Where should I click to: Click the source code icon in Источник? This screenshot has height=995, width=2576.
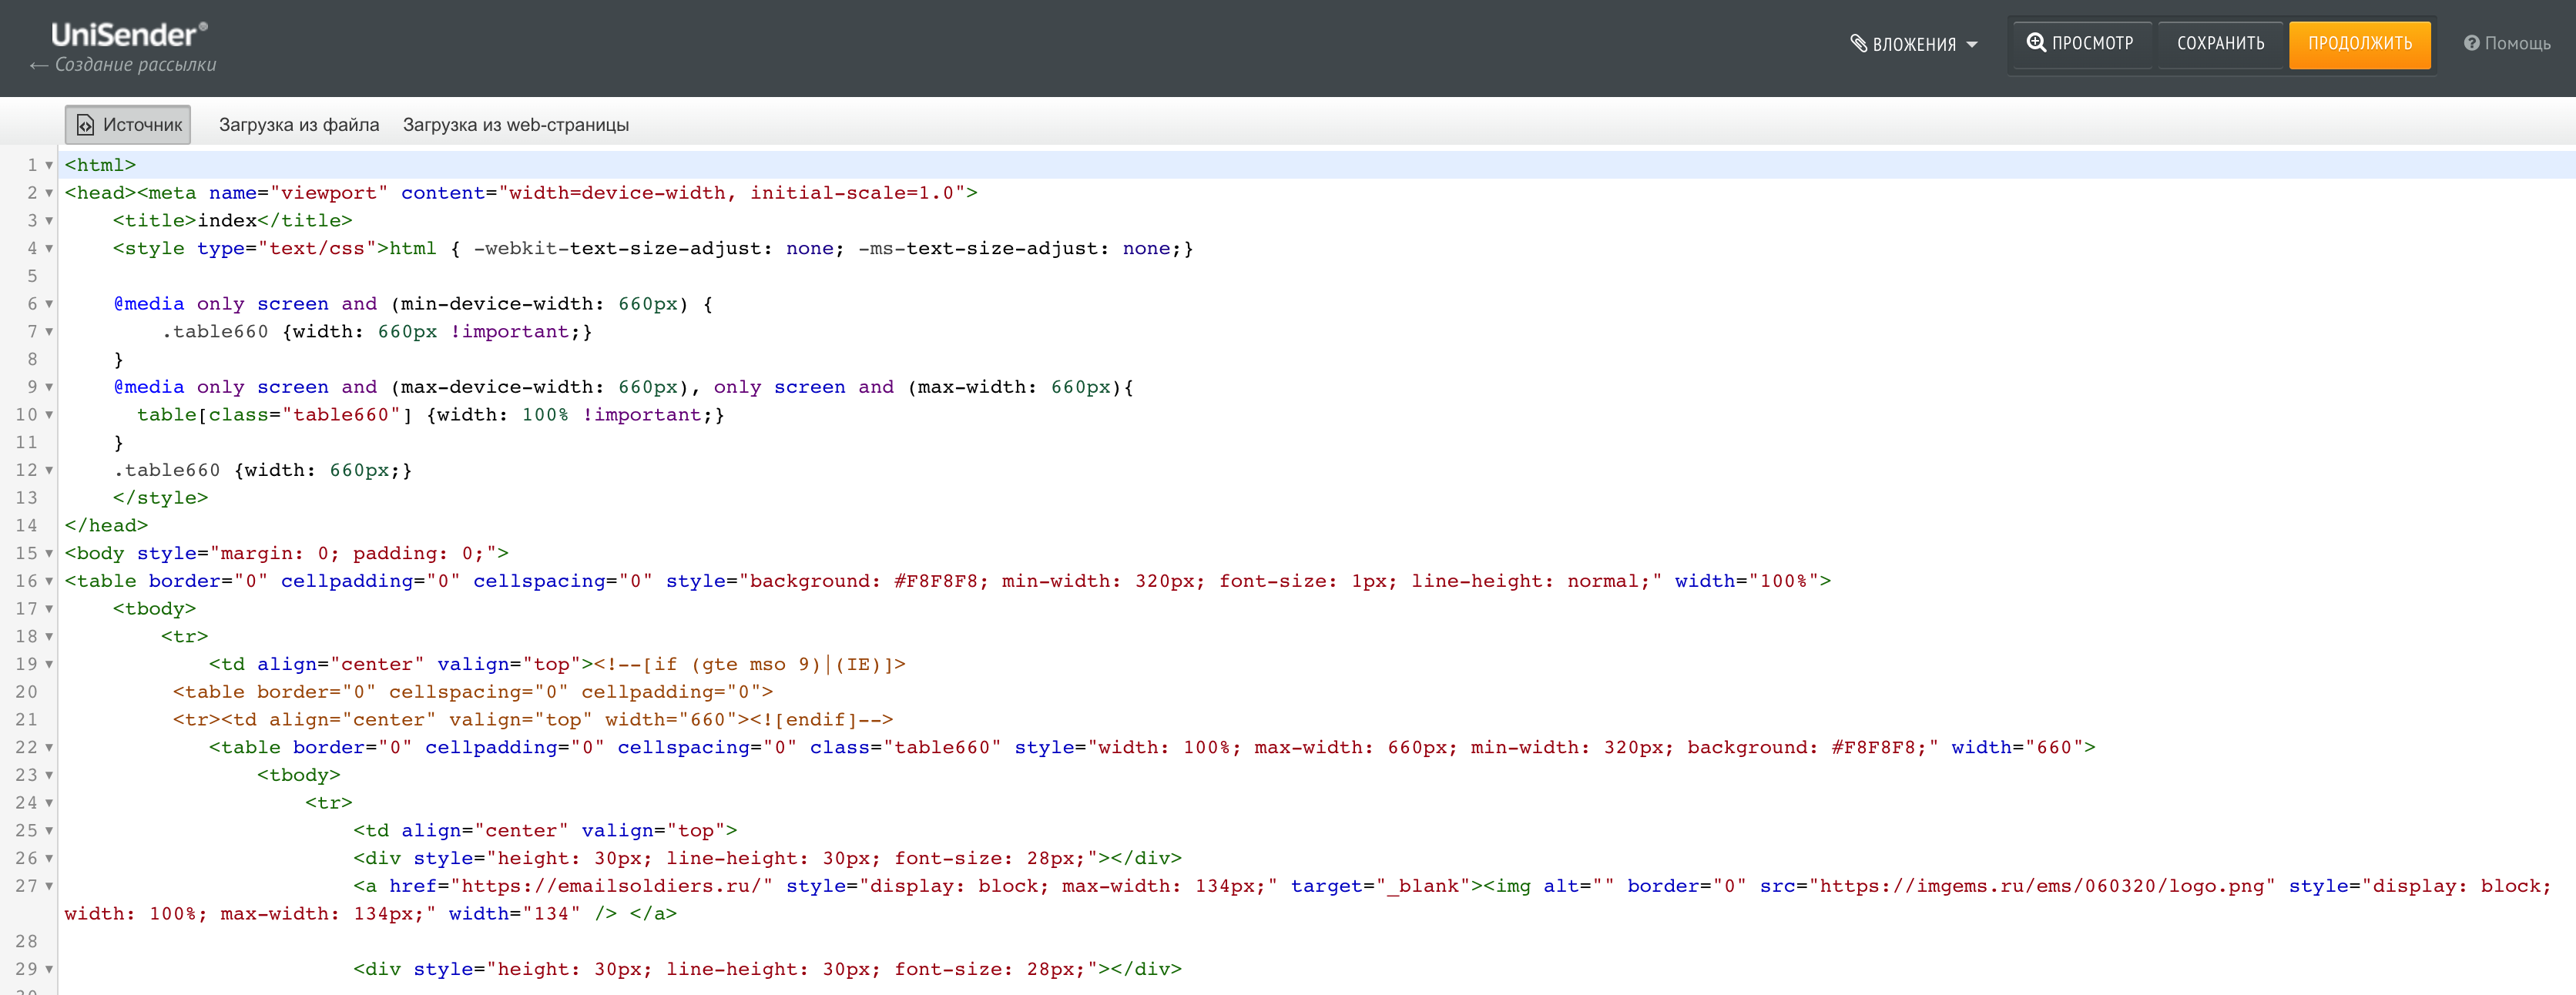pyautogui.click(x=86, y=125)
